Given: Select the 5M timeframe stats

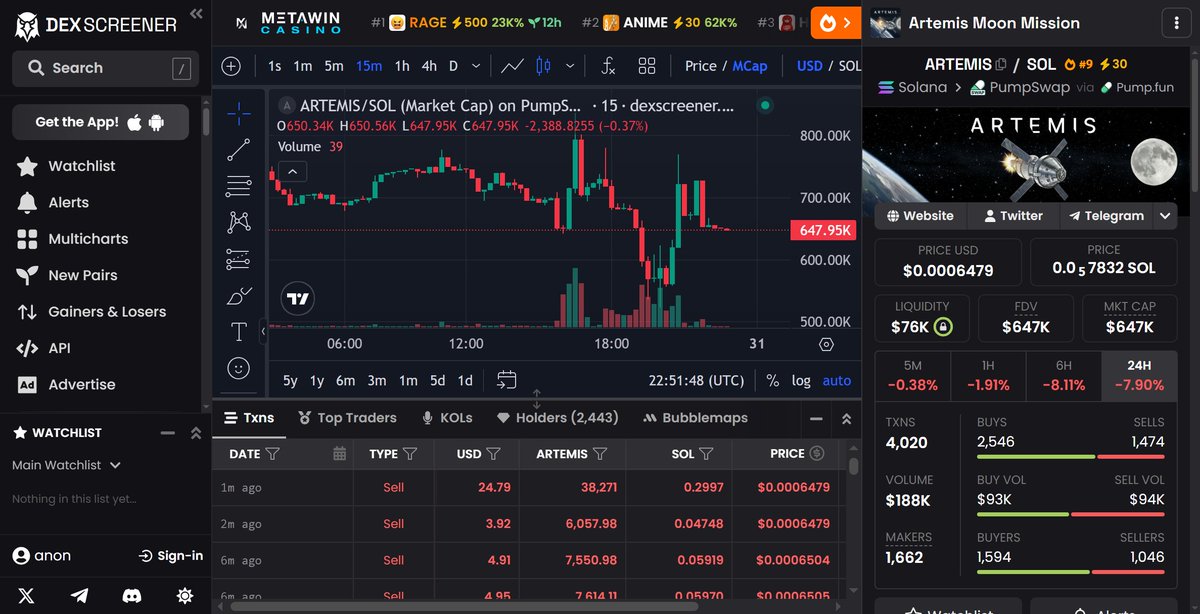Looking at the screenshot, I should click(912, 376).
